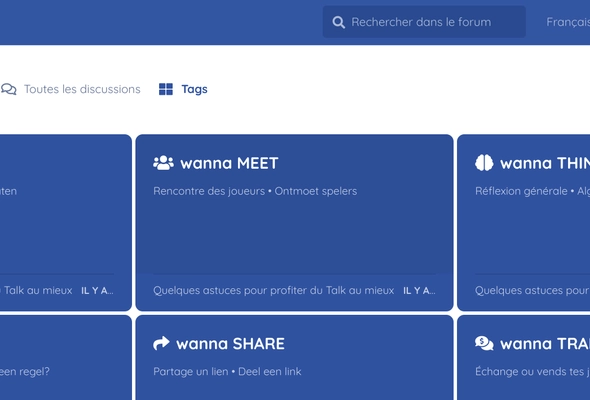Click the magnifying glass search icon
Screen dimensions: 590x400
(x=338, y=22)
